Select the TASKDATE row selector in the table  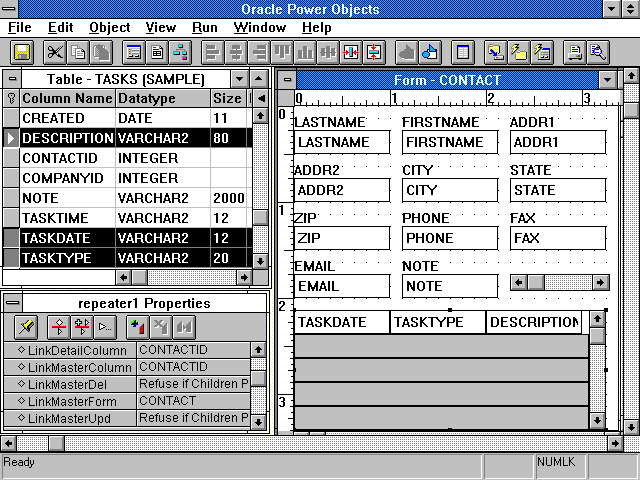click(x=11, y=239)
